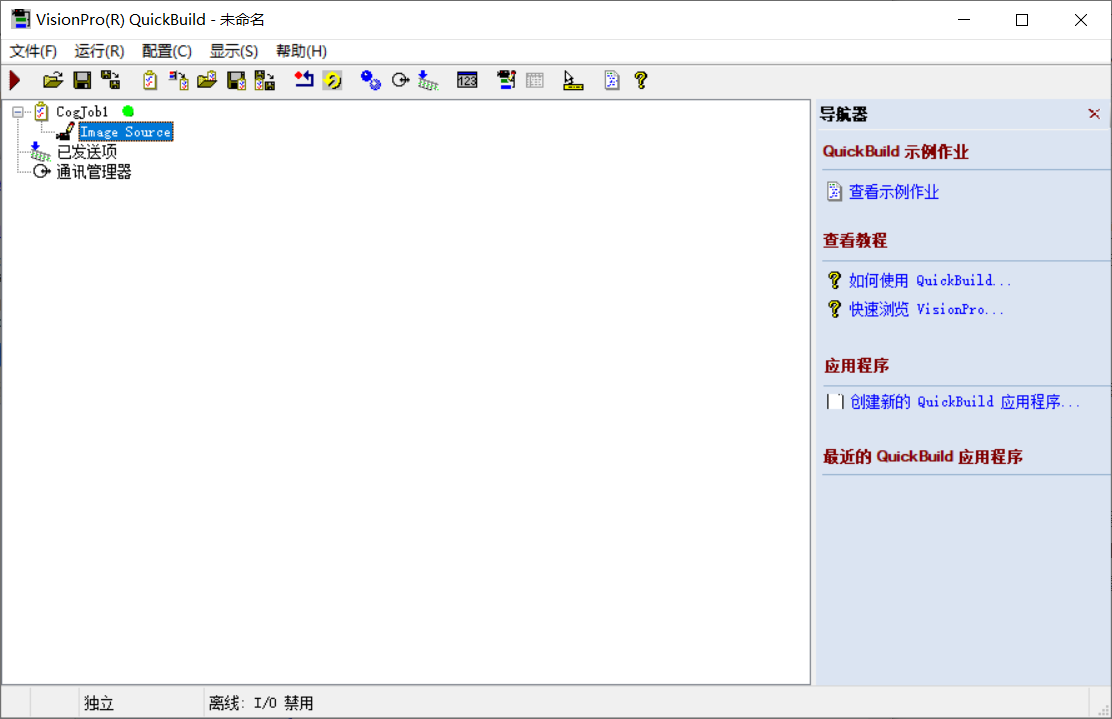Screen dimensions: 1112x719
Task: Click the QuickBuild 示例作业 heading
Action: click(x=895, y=152)
